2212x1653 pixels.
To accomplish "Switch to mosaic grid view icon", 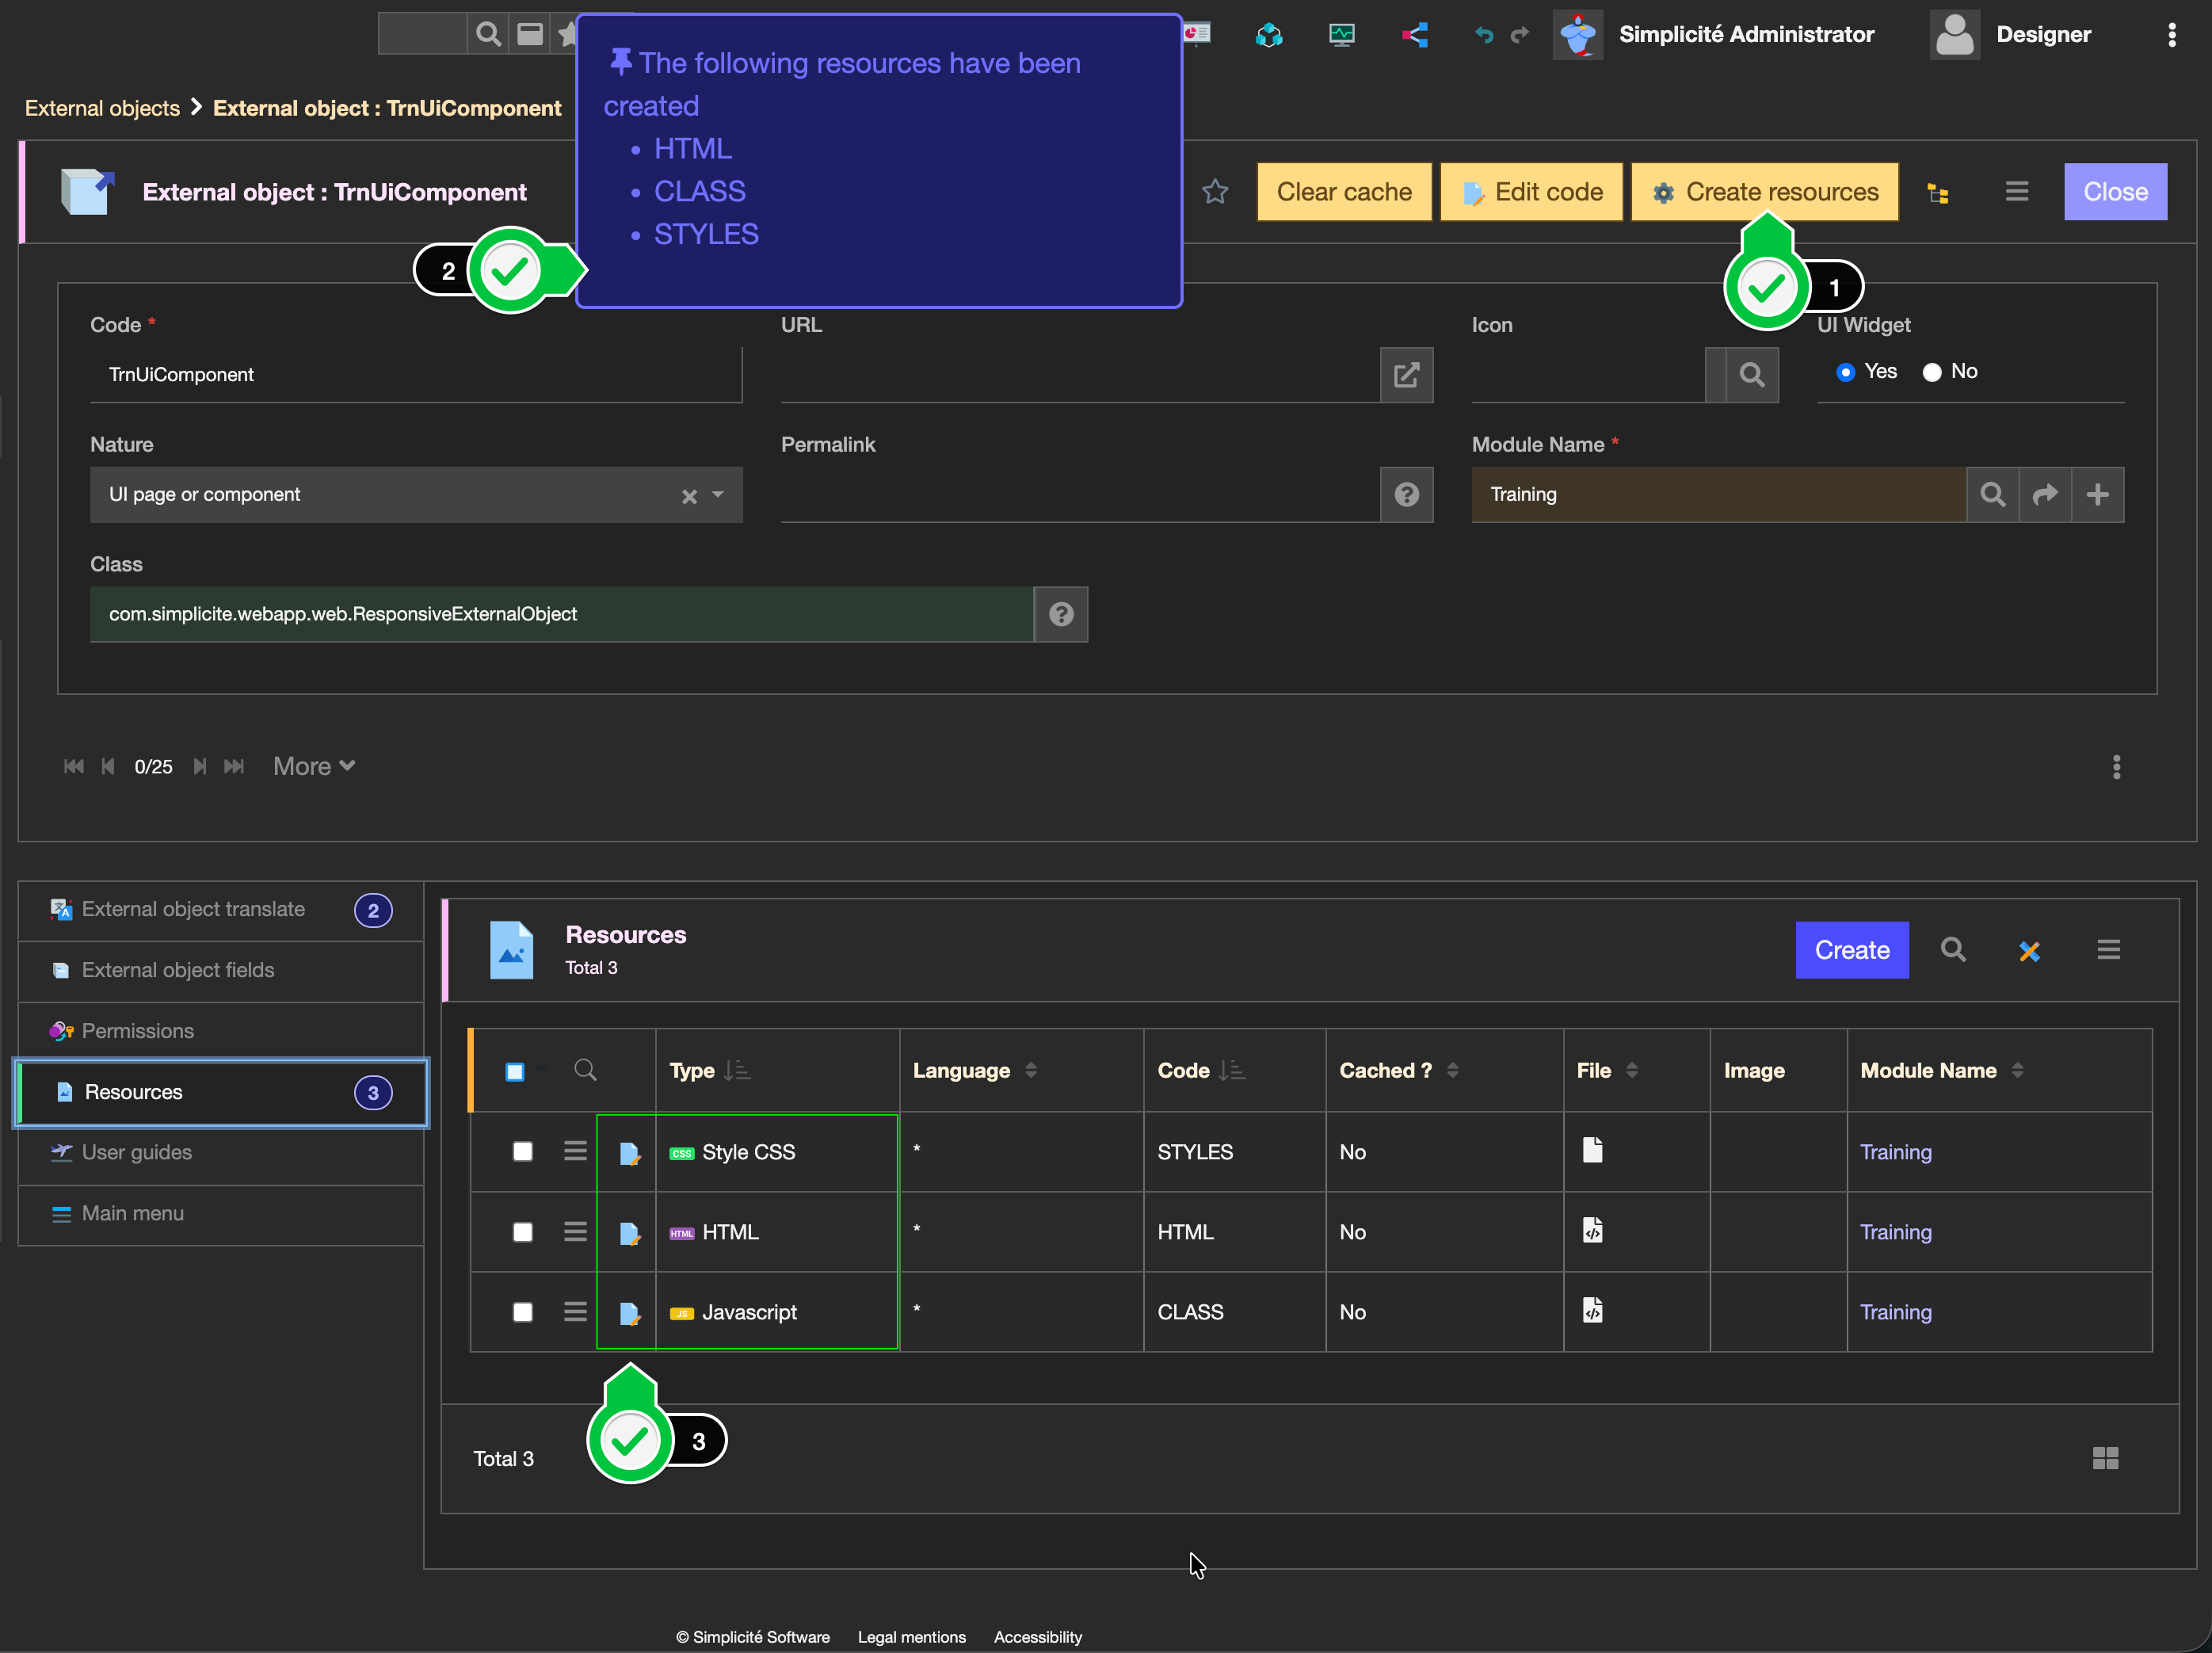I will click(x=2105, y=1458).
